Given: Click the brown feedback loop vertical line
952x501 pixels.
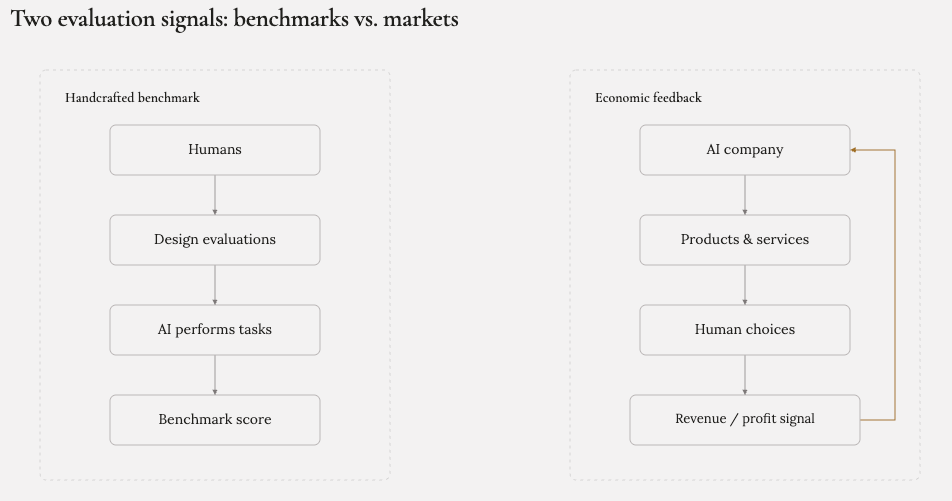Looking at the screenshot, I should 895,285.
